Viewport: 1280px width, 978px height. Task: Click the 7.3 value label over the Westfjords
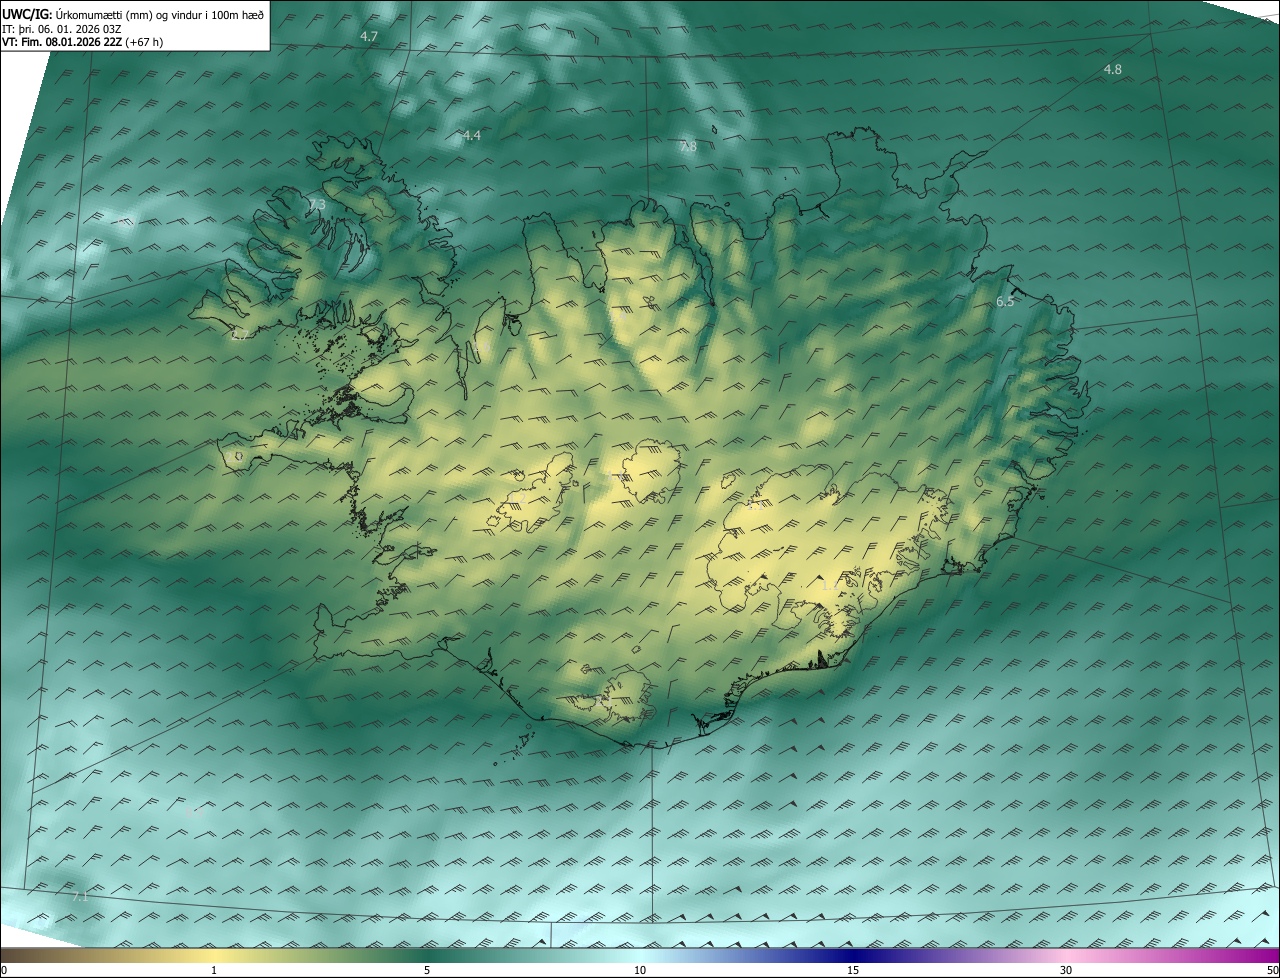pyautogui.click(x=316, y=204)
